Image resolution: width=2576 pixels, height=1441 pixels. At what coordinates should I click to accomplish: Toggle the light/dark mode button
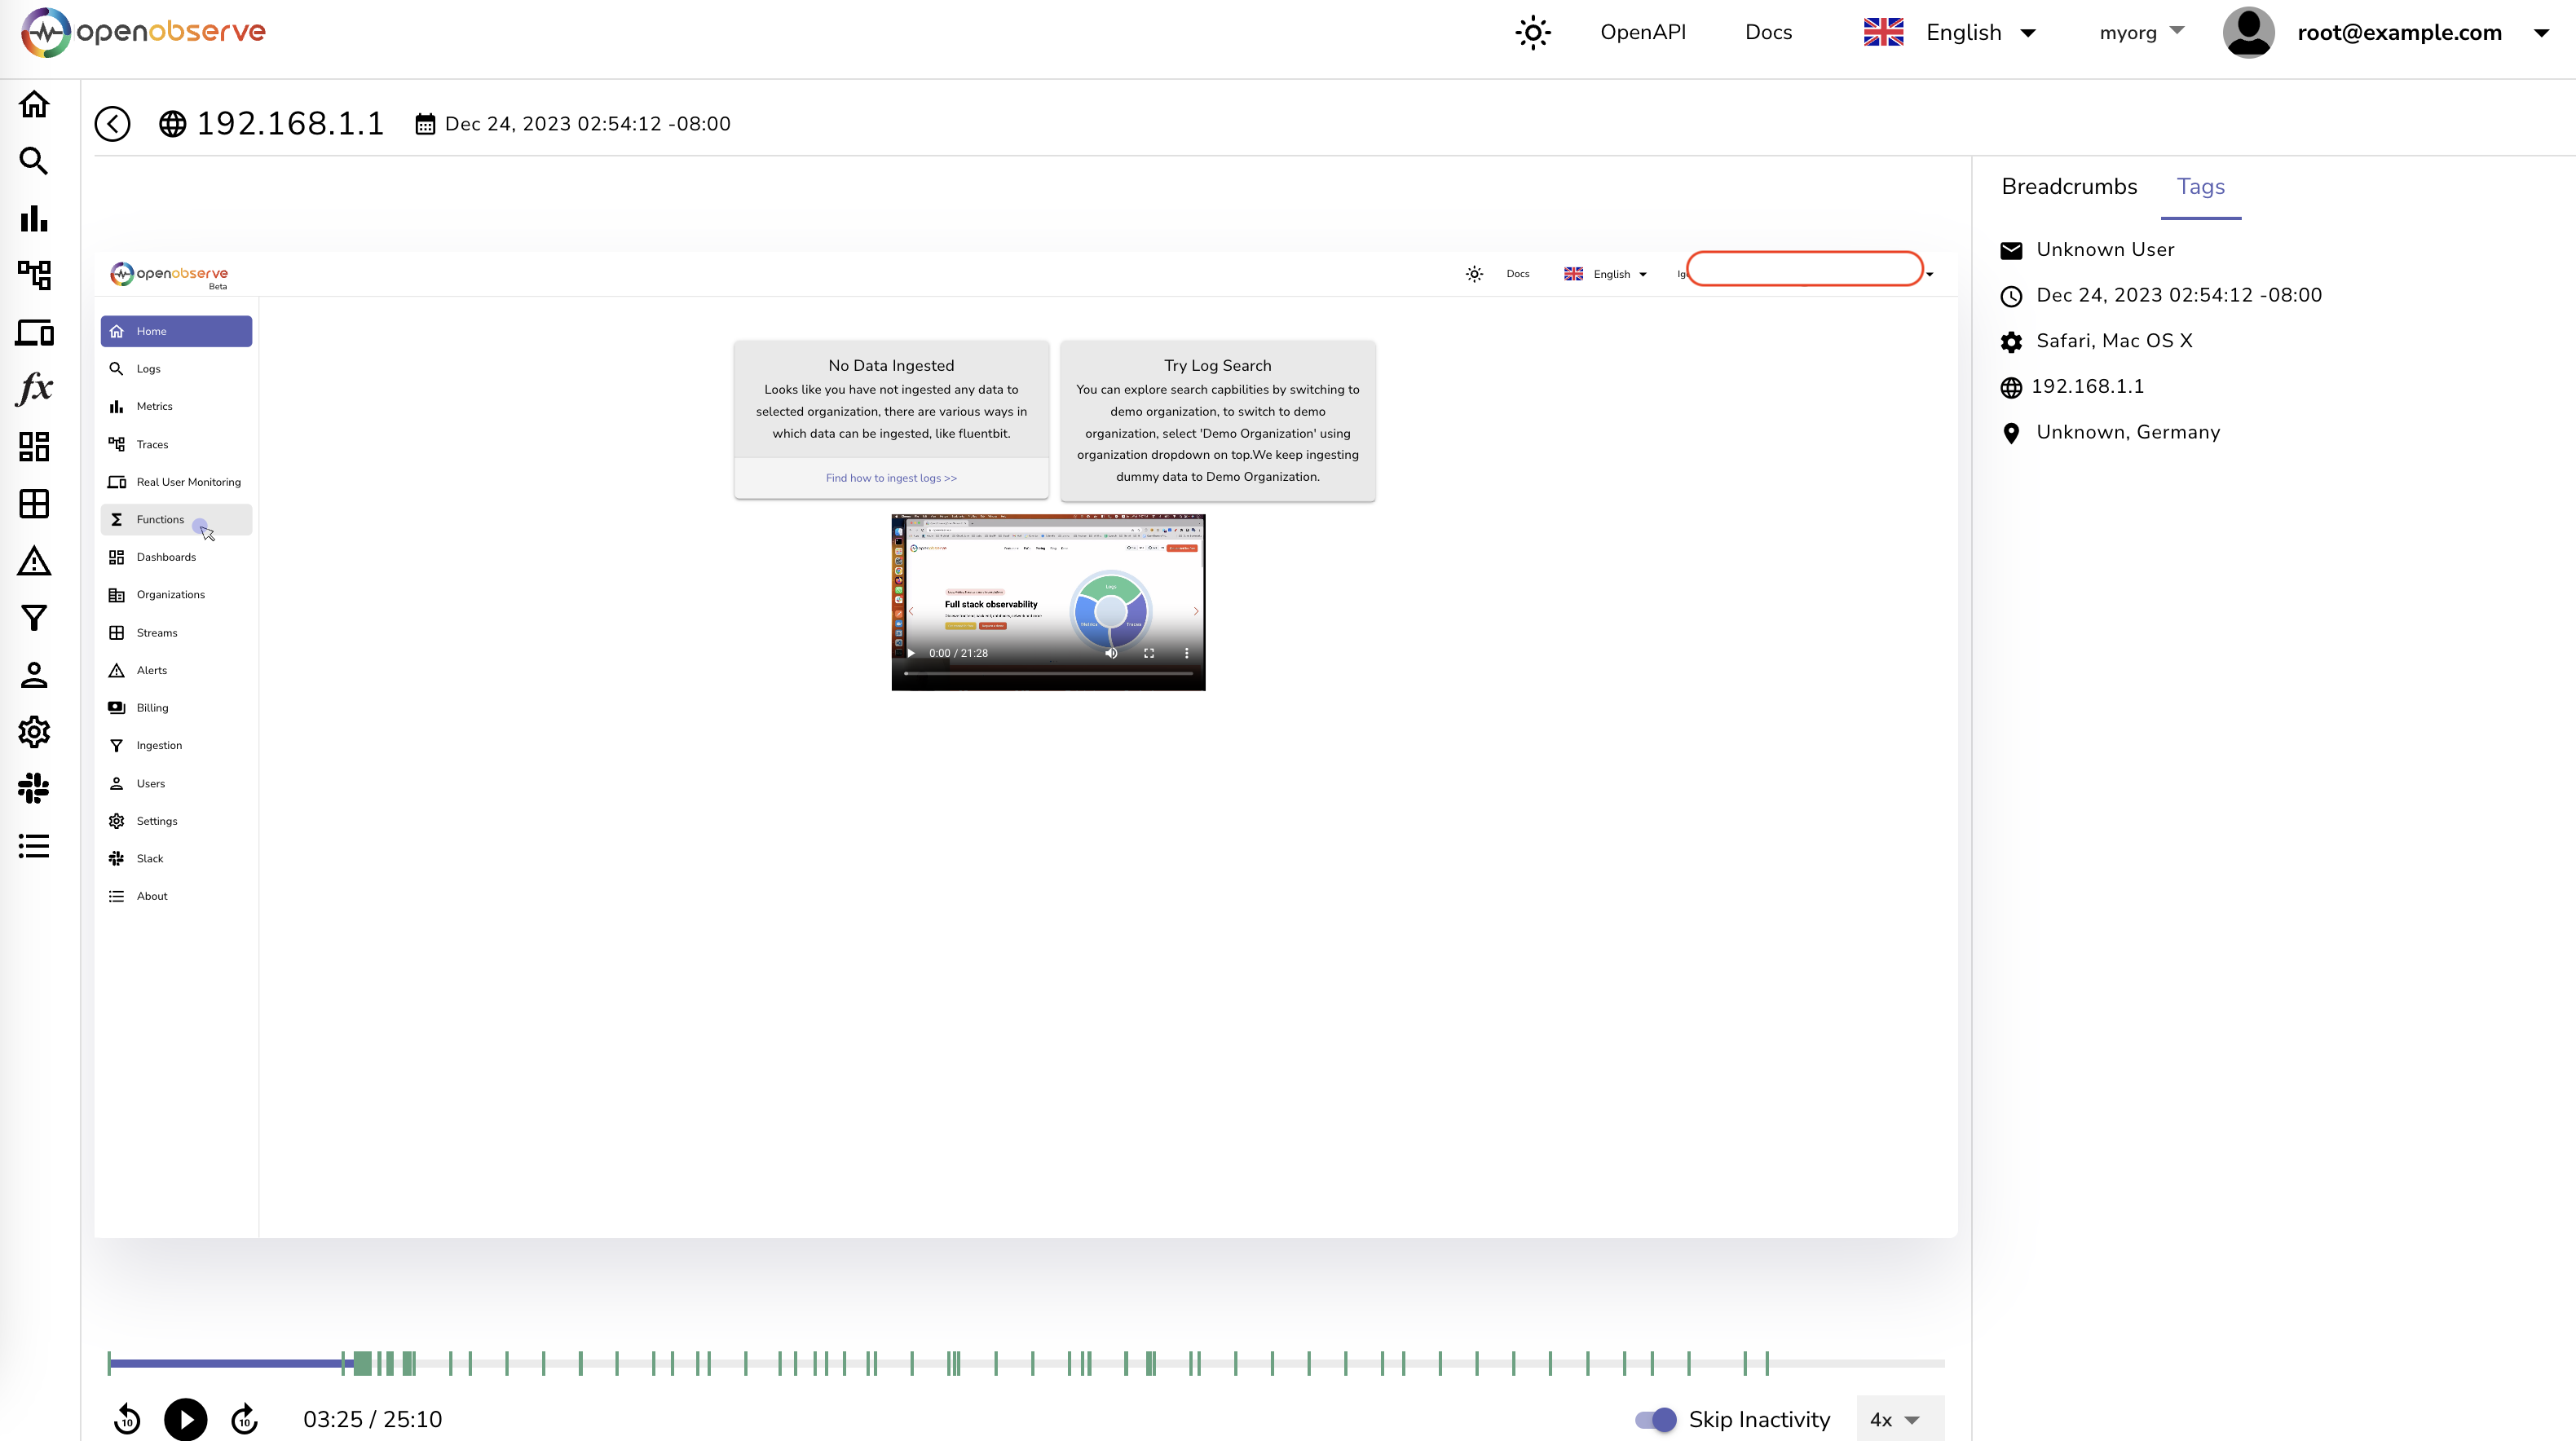coord(1533,32)
